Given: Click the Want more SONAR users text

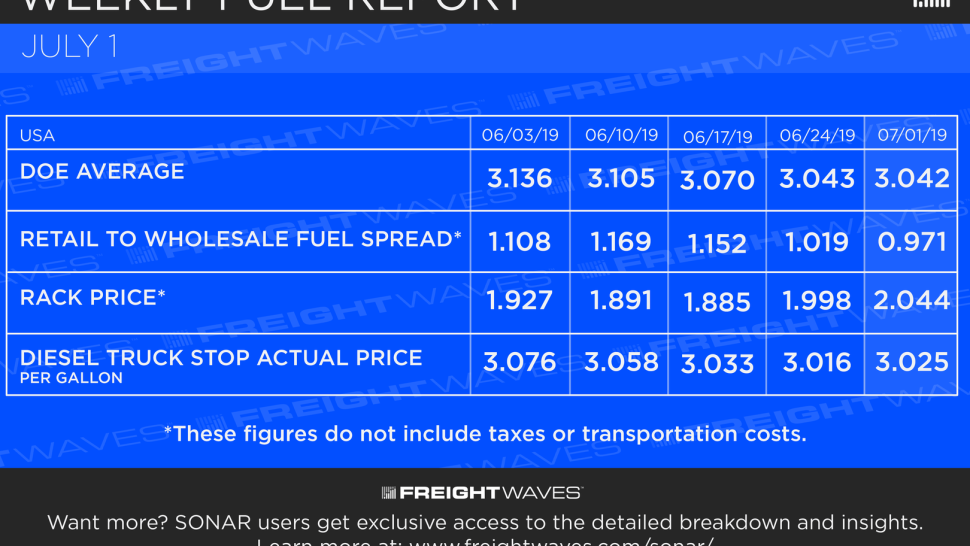Looking at the screenshot, I should click(485, 523).
